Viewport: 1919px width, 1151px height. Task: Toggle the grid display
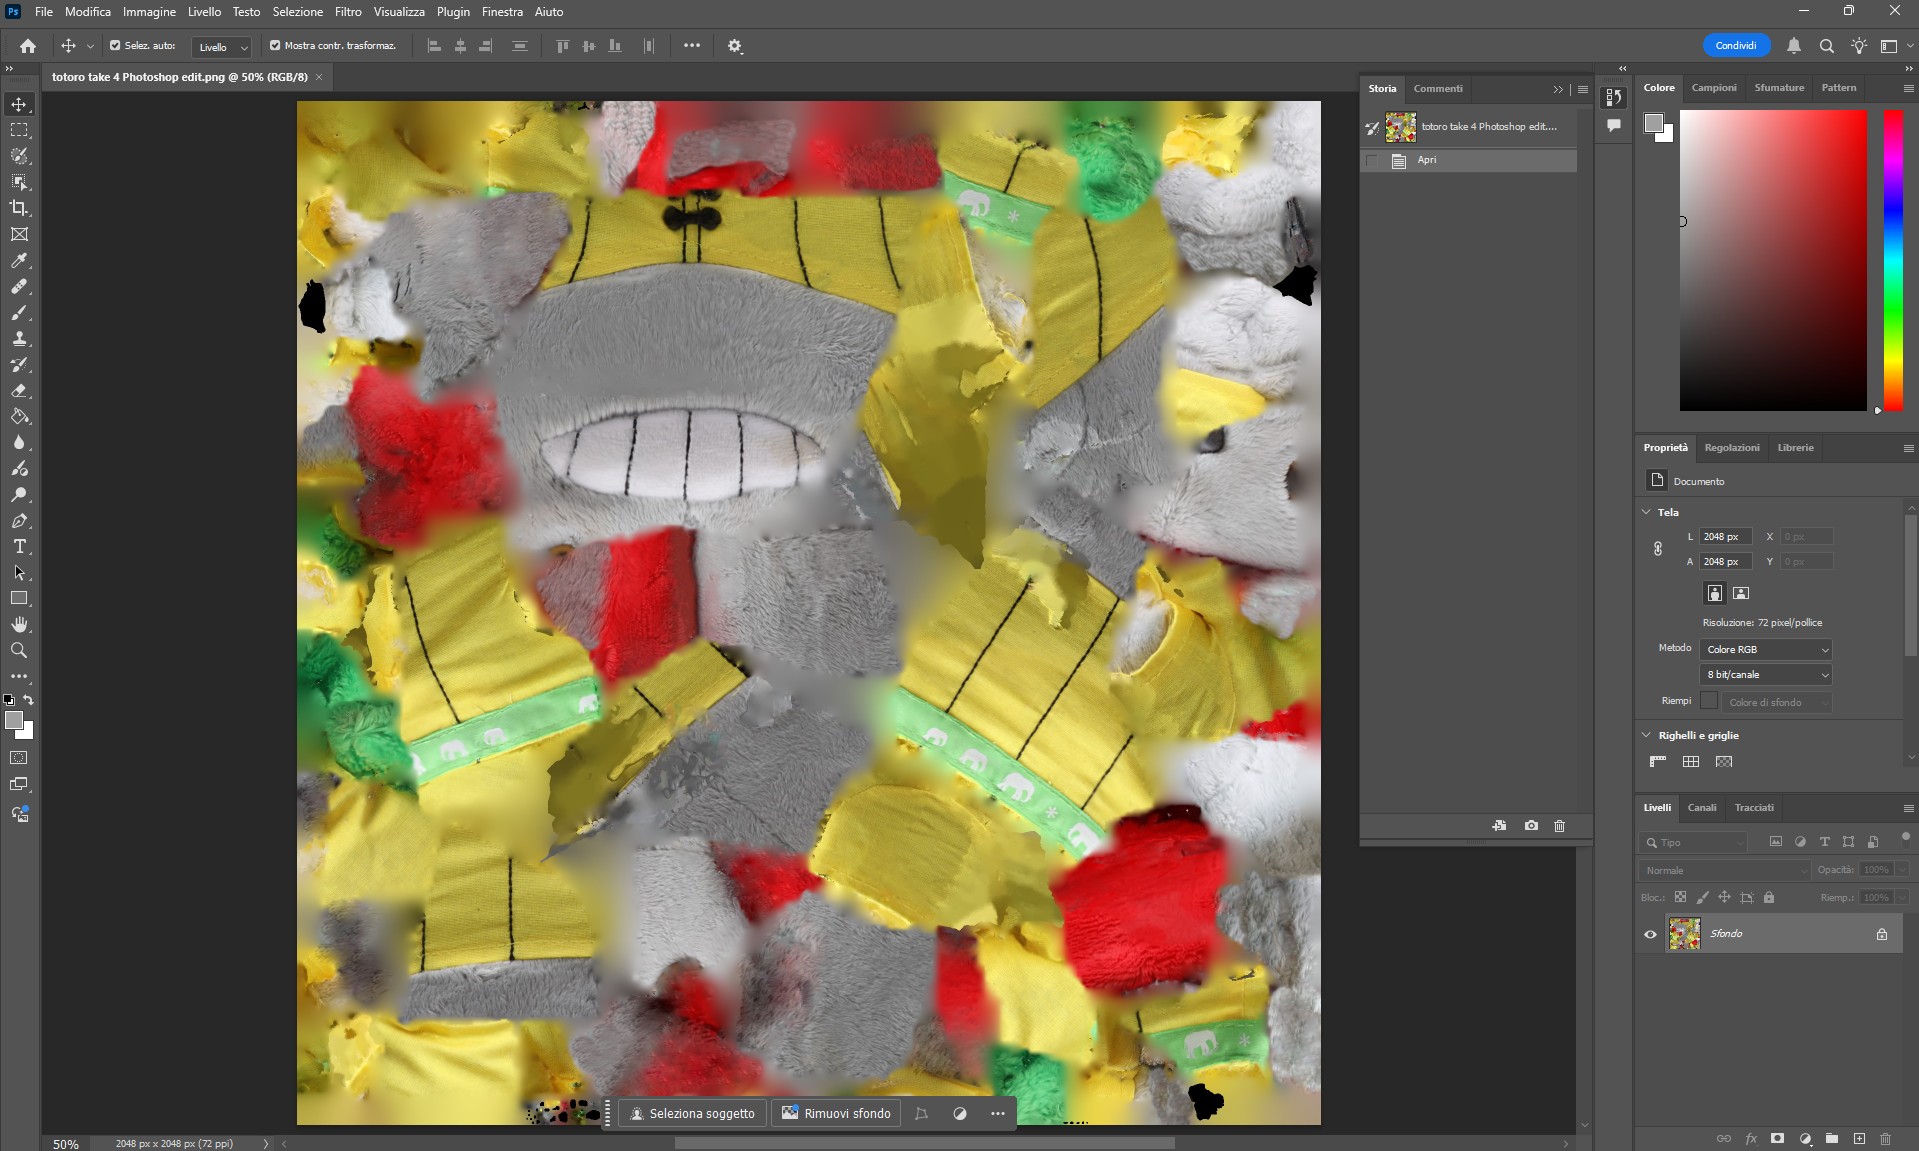point(1691,761)
